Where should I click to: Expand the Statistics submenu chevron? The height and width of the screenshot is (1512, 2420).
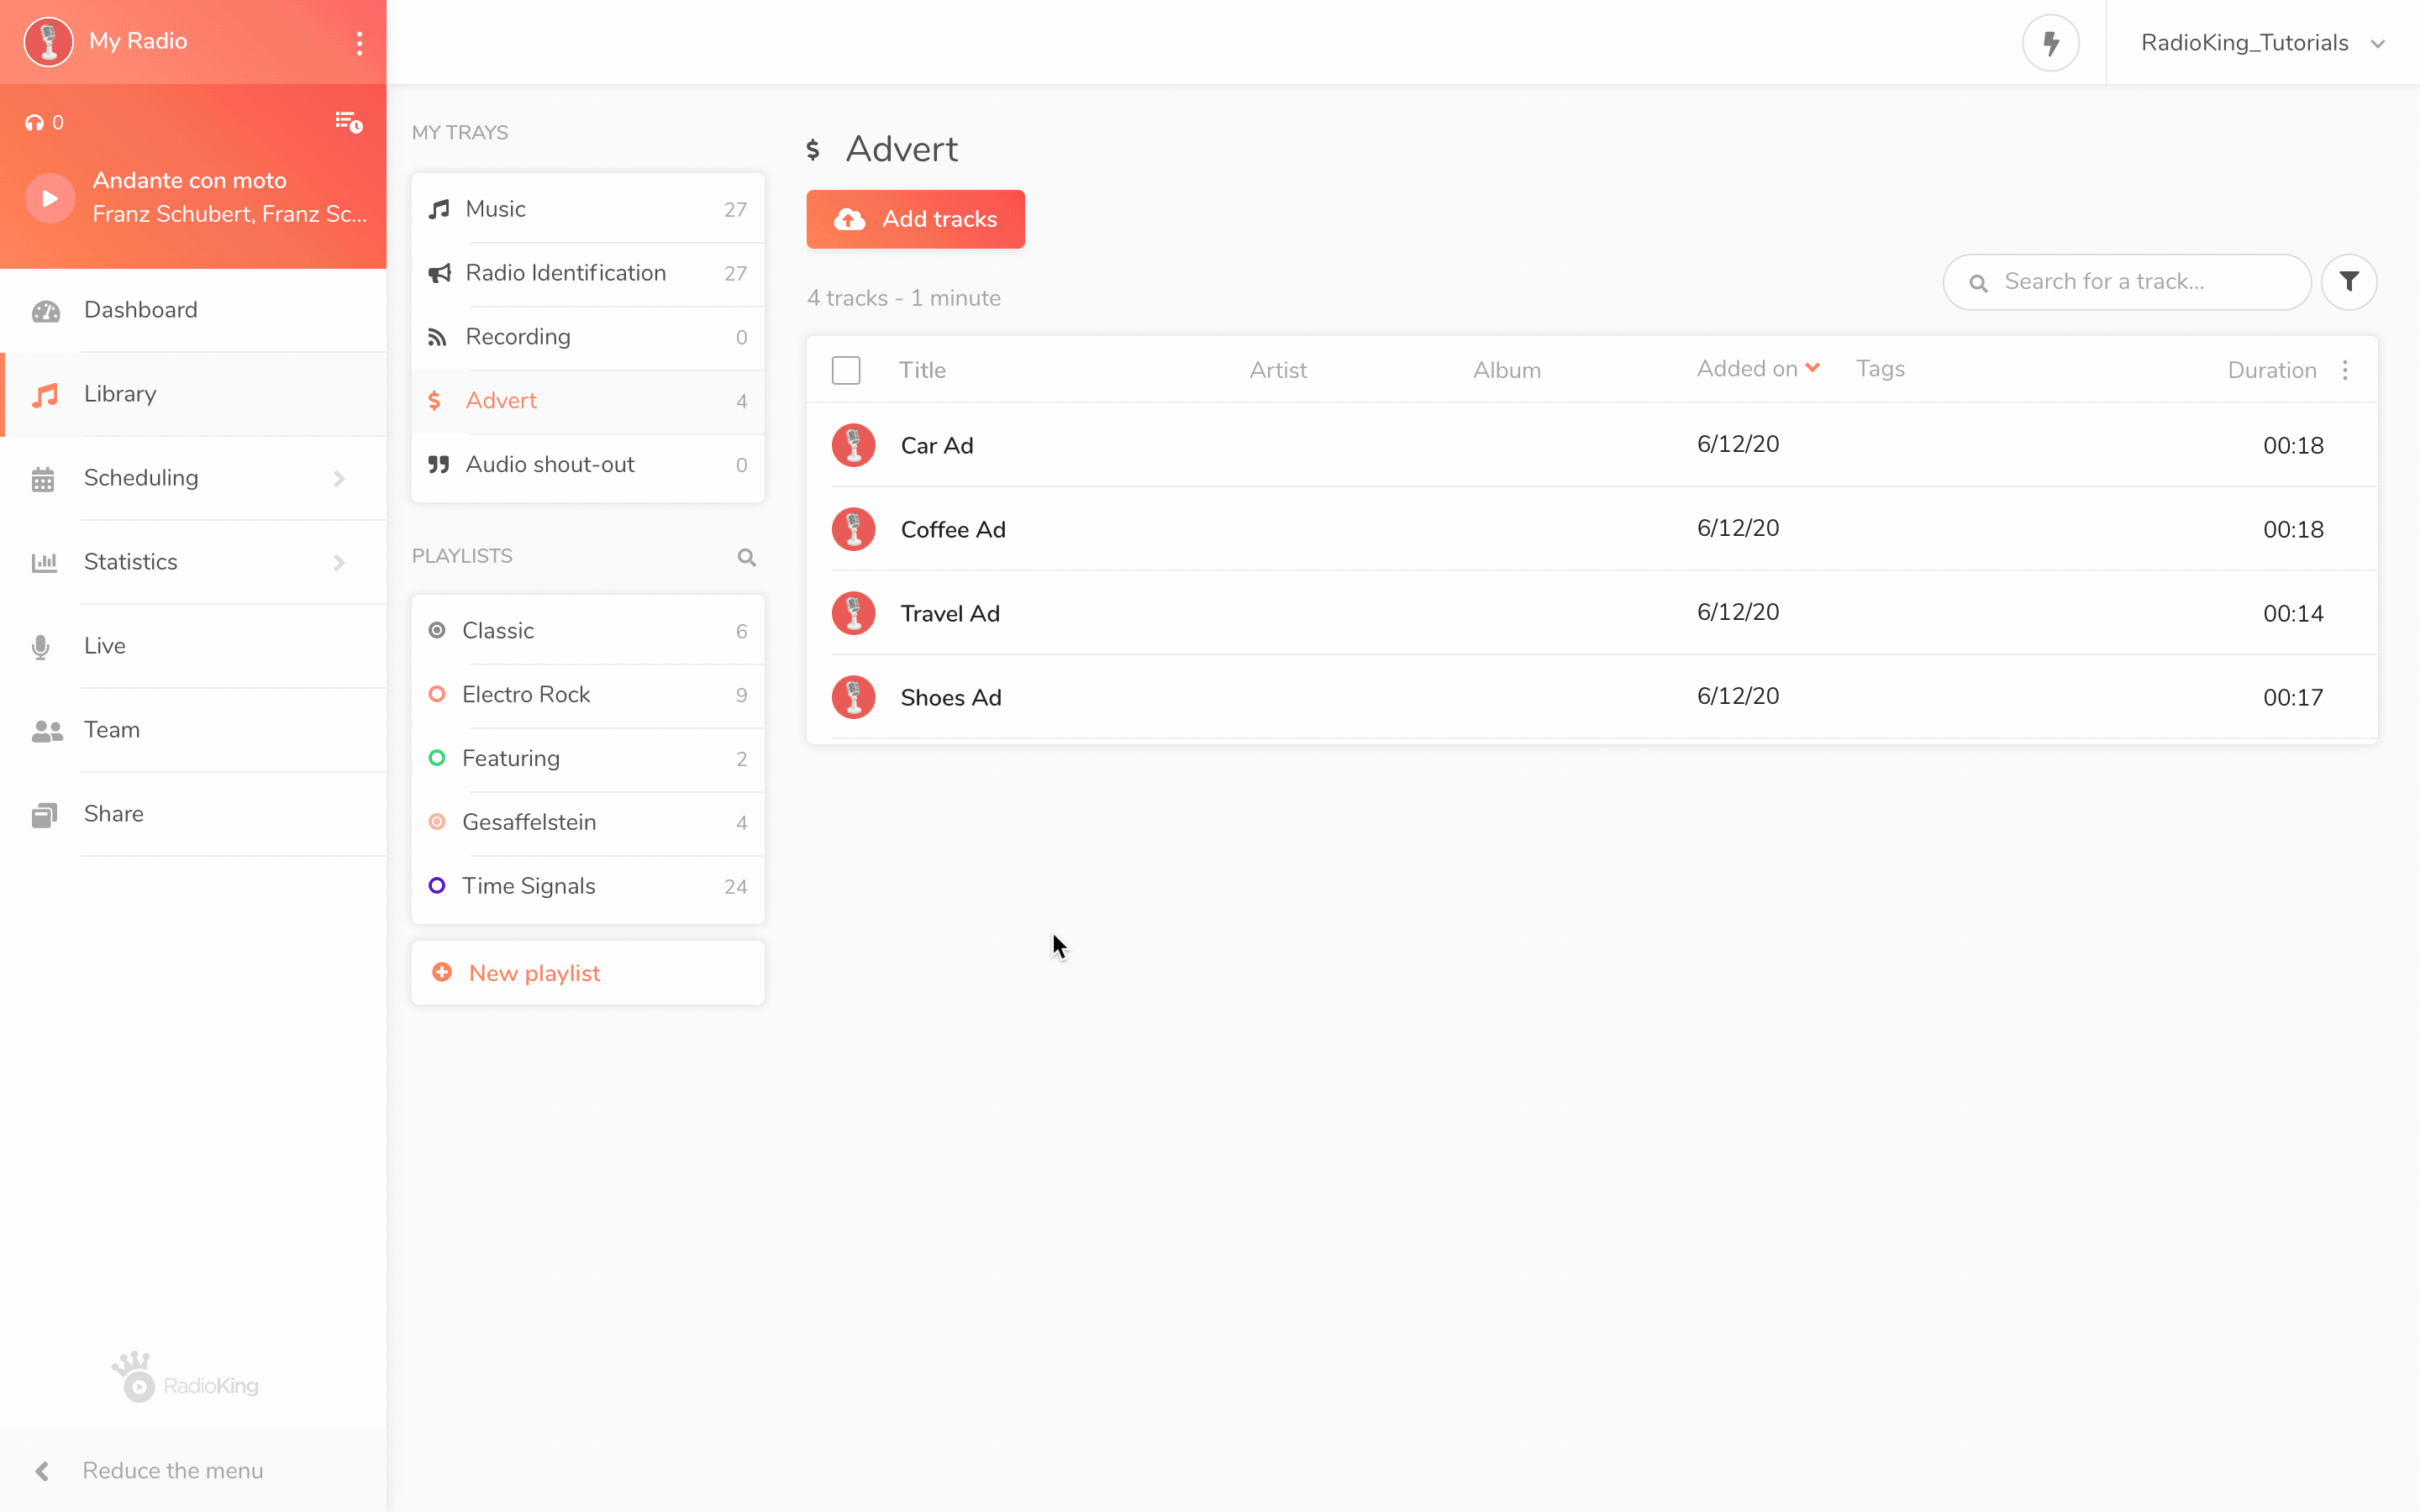click(339, 563)
